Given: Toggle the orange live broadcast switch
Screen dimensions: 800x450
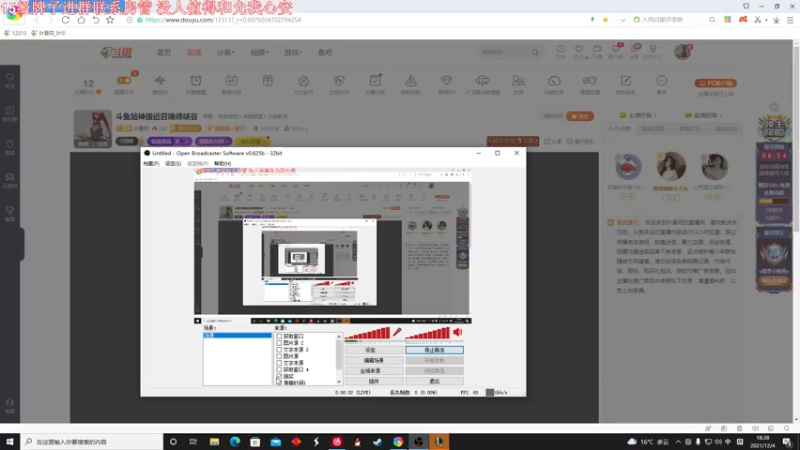Looking at the screenshot, I should (124, 80).
